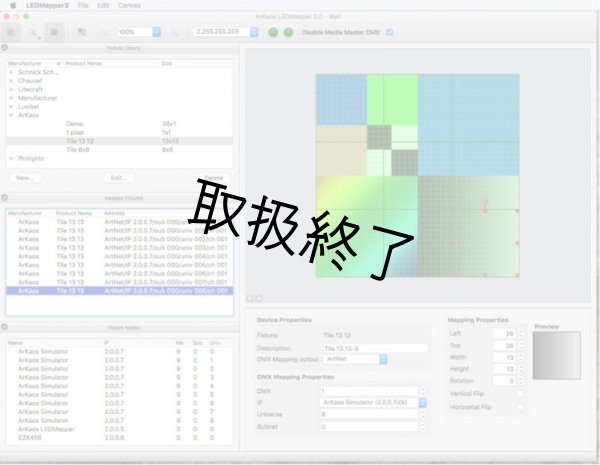Expand the Prolights manufacturer
600x465 pixels.
click(x=11, y=158)
